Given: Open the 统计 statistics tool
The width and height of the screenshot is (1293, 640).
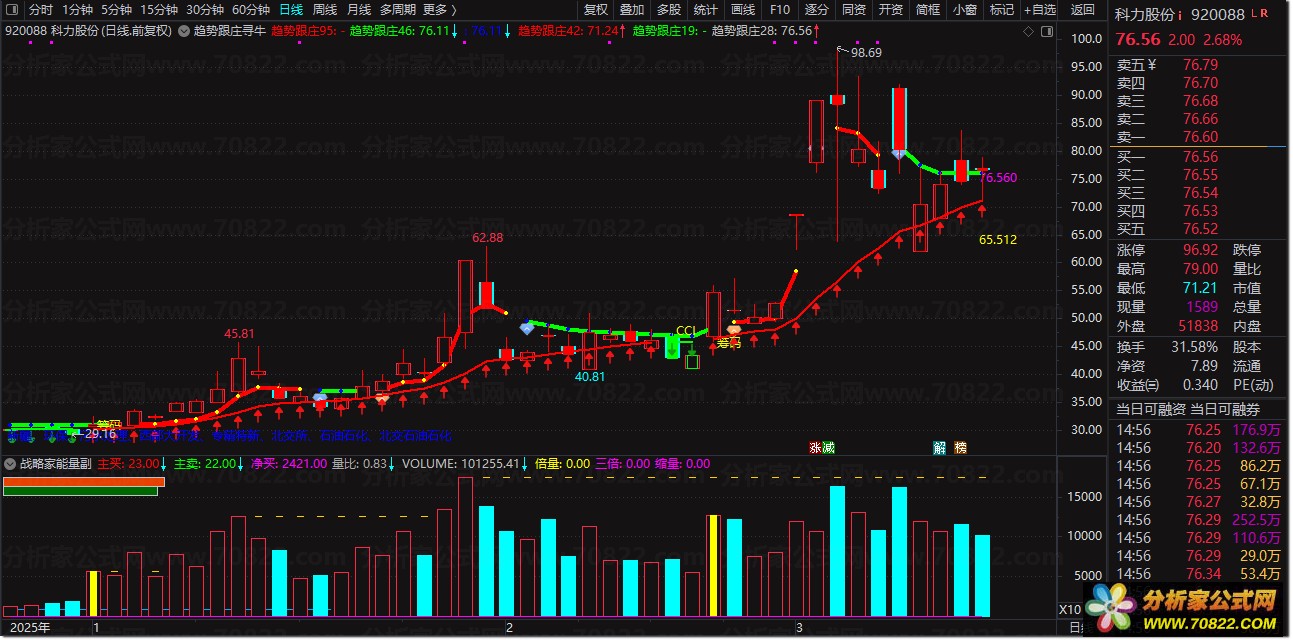Looking at the screenshot, I should pyautogui.click(x=705, y=10).
